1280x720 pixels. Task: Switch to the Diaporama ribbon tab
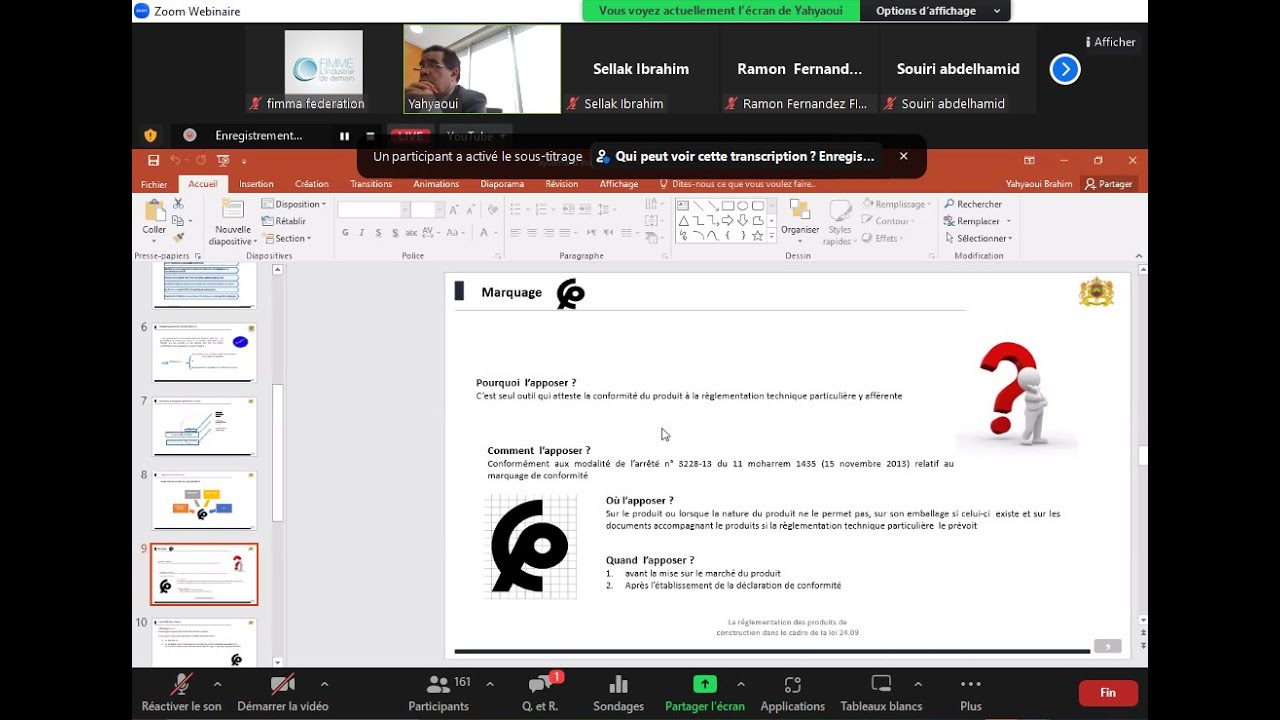click(502, 184)
